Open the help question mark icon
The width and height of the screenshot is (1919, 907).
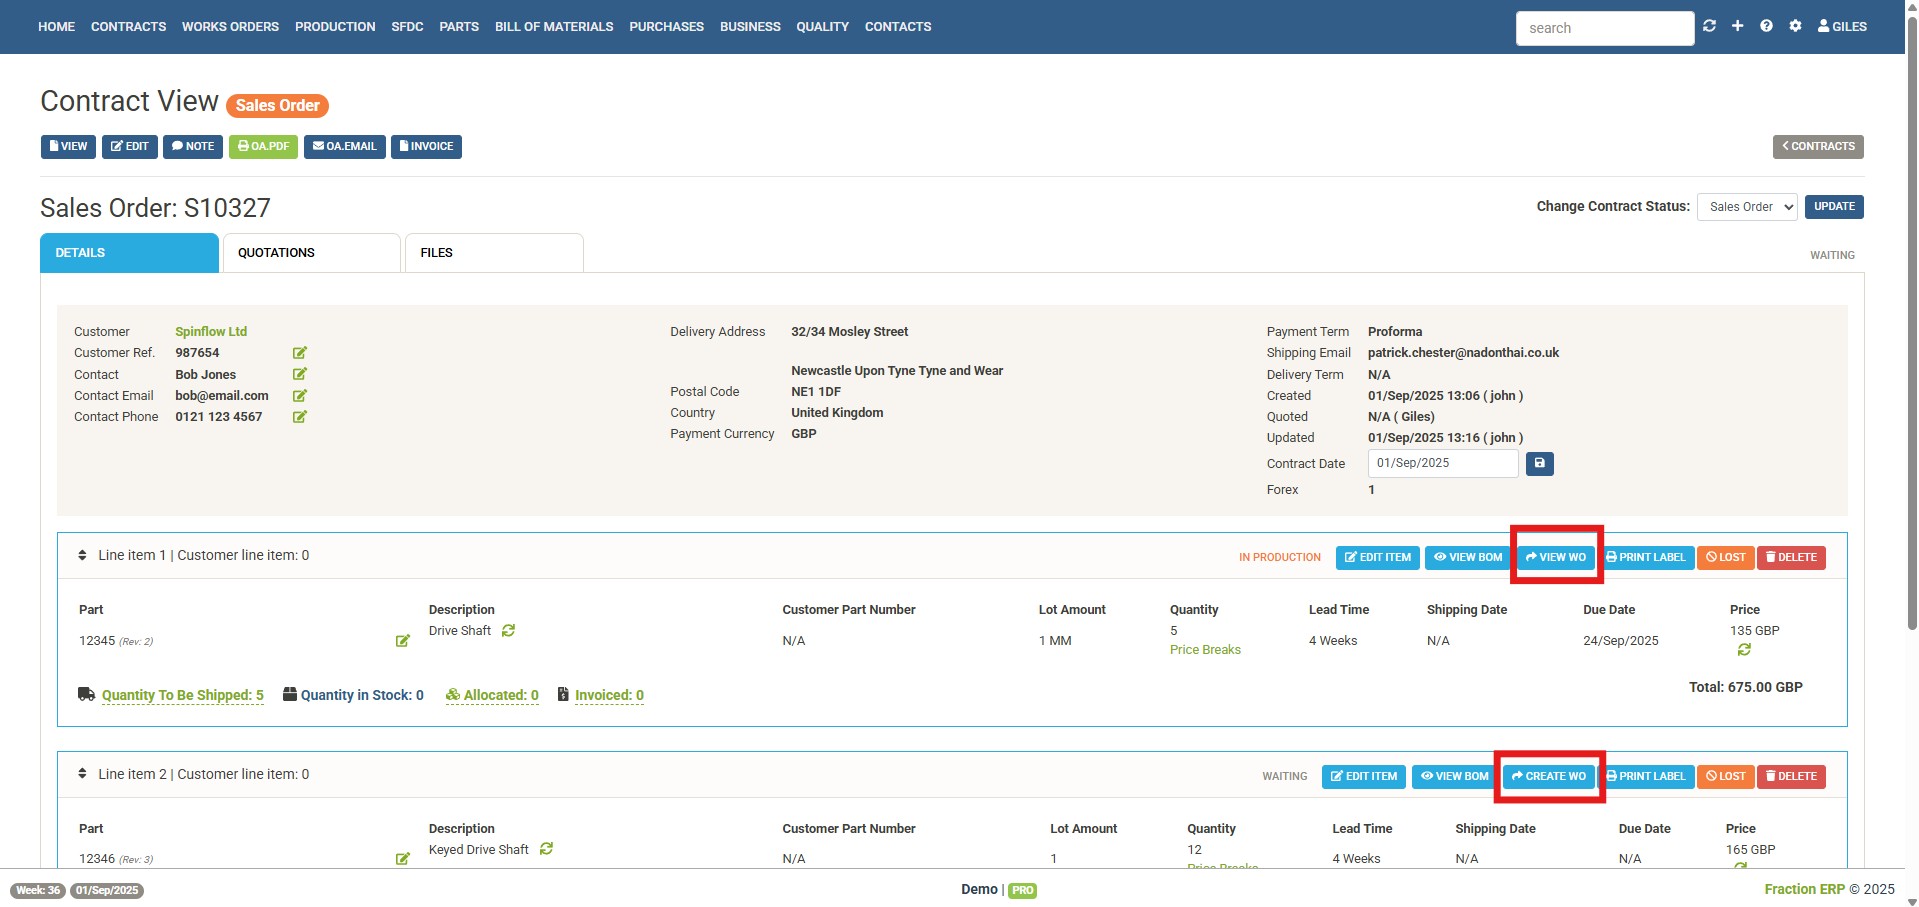click(1766, 26)
